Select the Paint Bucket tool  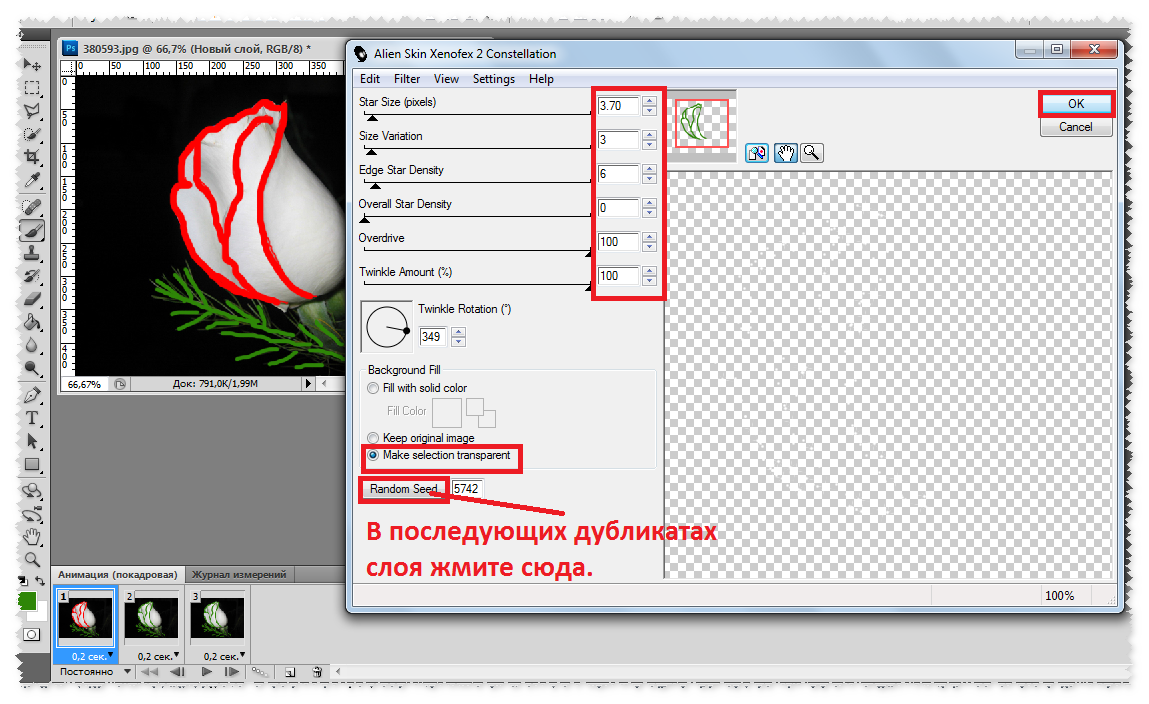pyautogui.click(x=32, y=322)
